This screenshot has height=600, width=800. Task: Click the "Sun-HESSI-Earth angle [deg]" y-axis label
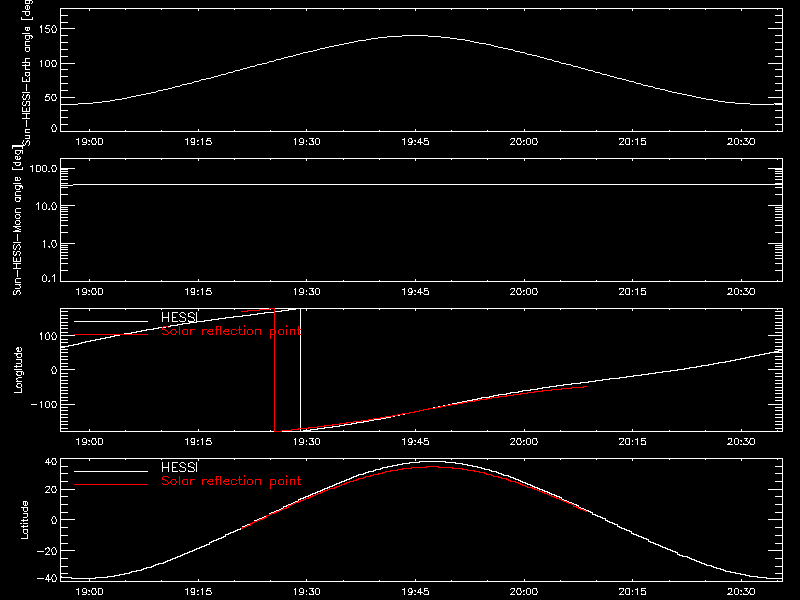[x=27, y=73]
